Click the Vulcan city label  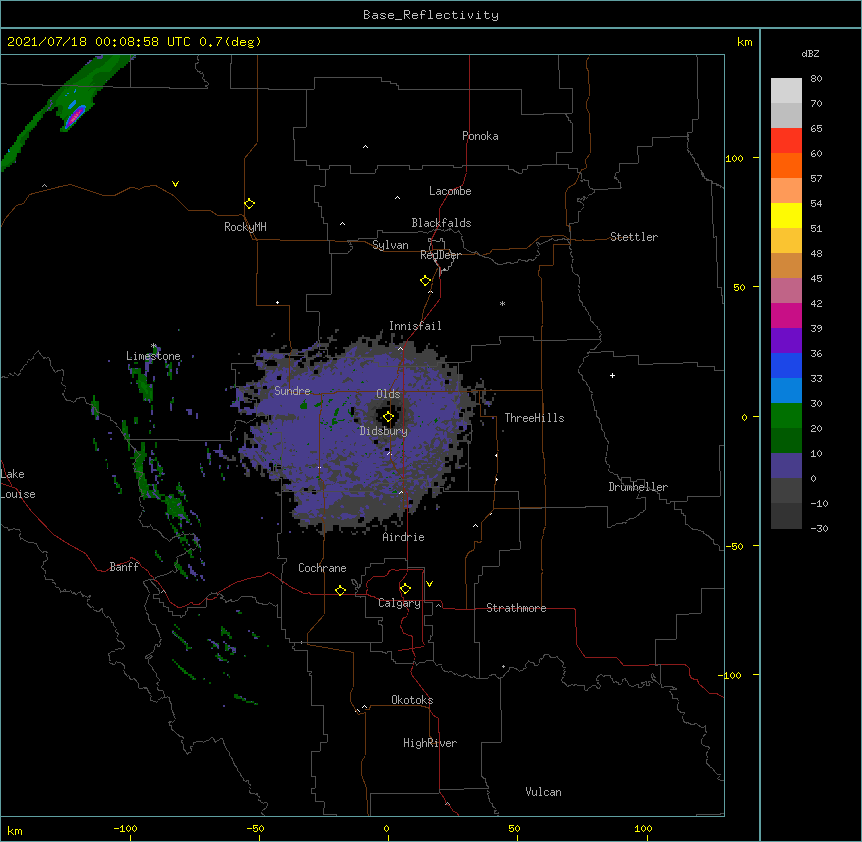tap(543, 792)
